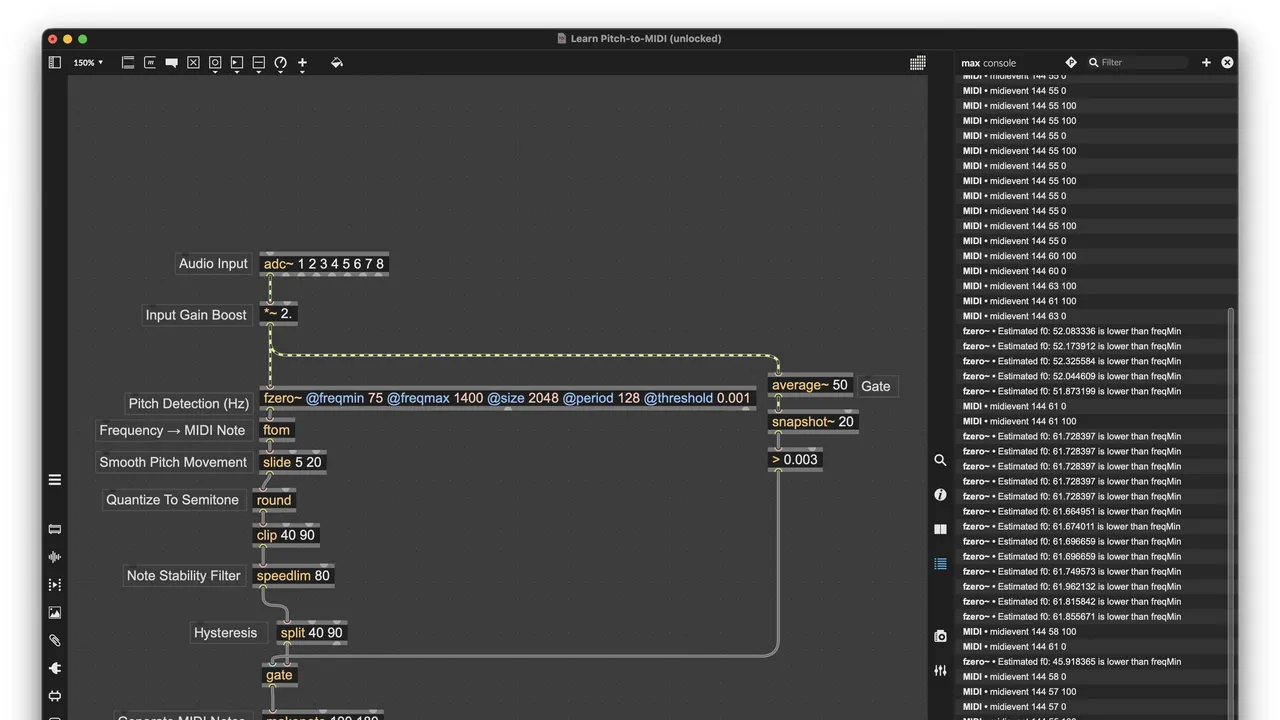Click the plus button in console header
The height and width of the screenshot is (720, 1280).
(1206, 62)
